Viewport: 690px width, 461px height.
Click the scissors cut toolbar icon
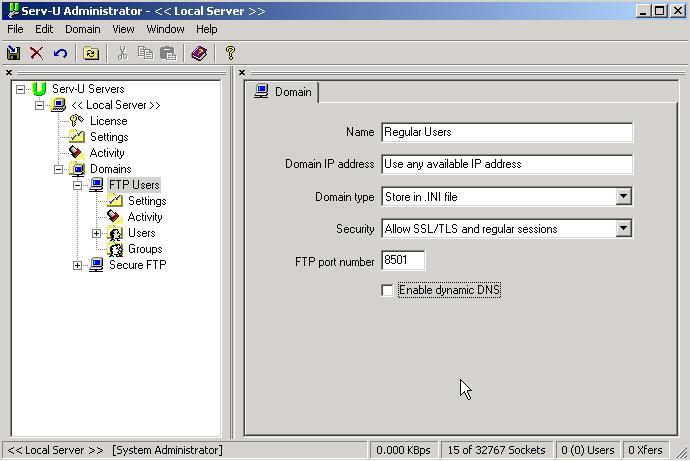pos(122,53)
